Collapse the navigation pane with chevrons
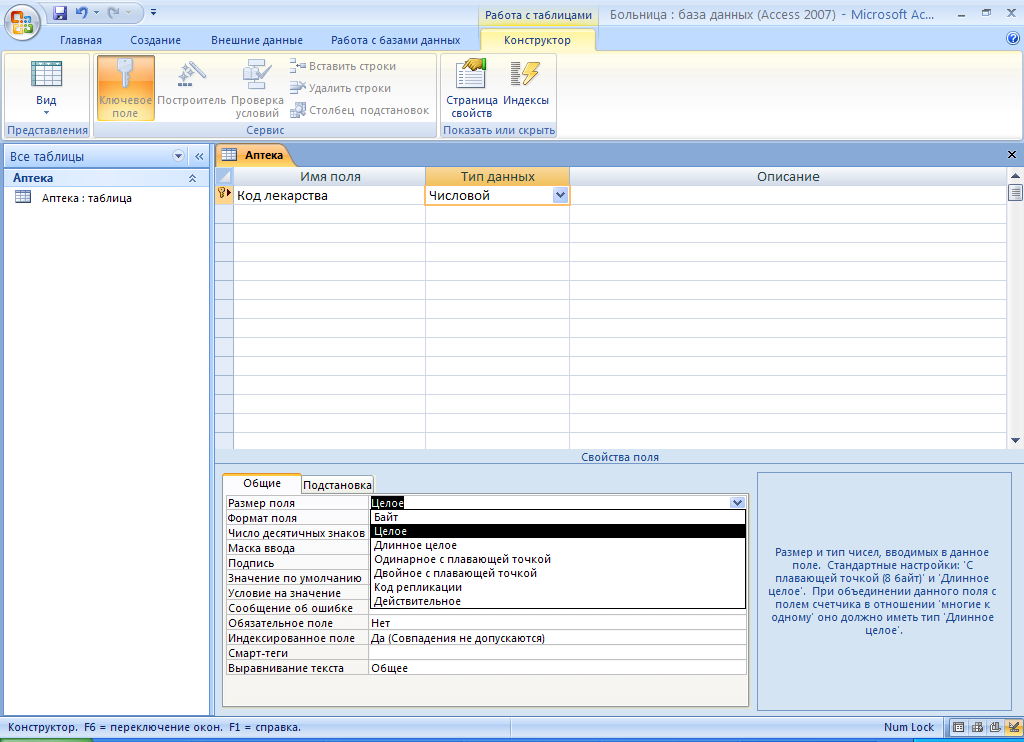Screen dimensions: 1024x742 click(199, 156)
